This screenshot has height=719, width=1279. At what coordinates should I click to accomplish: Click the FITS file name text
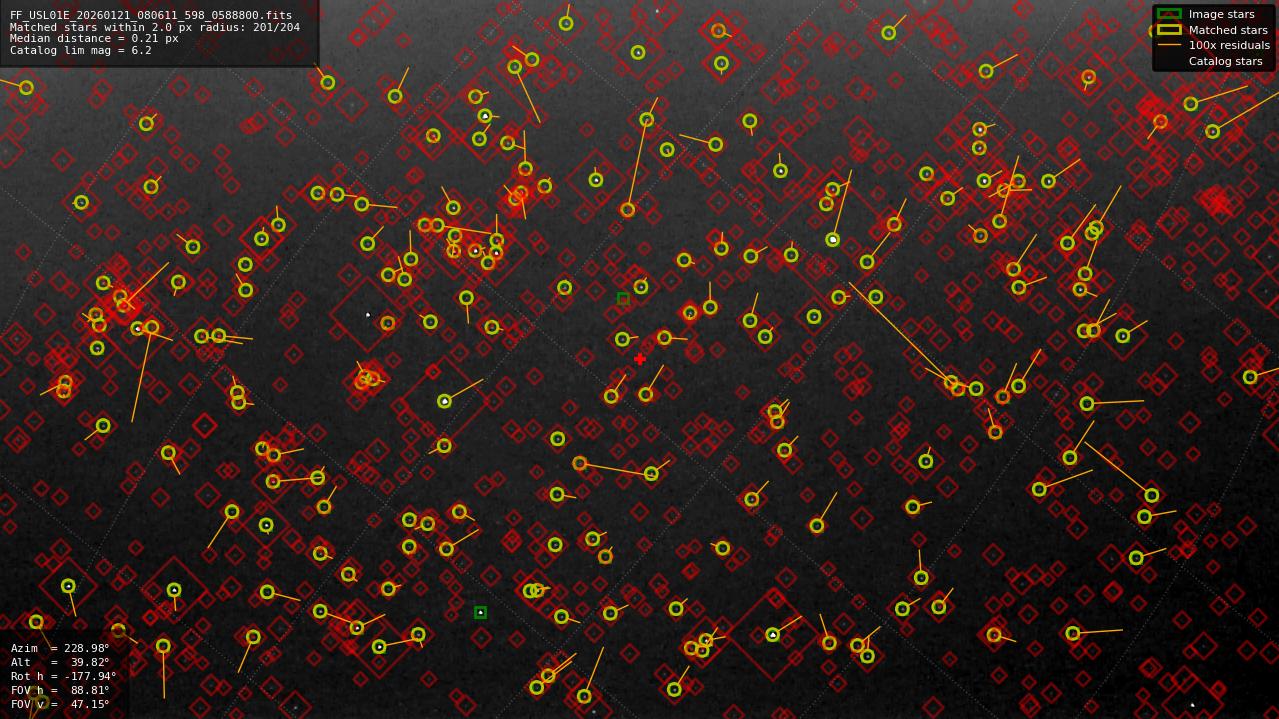(151, 16)
